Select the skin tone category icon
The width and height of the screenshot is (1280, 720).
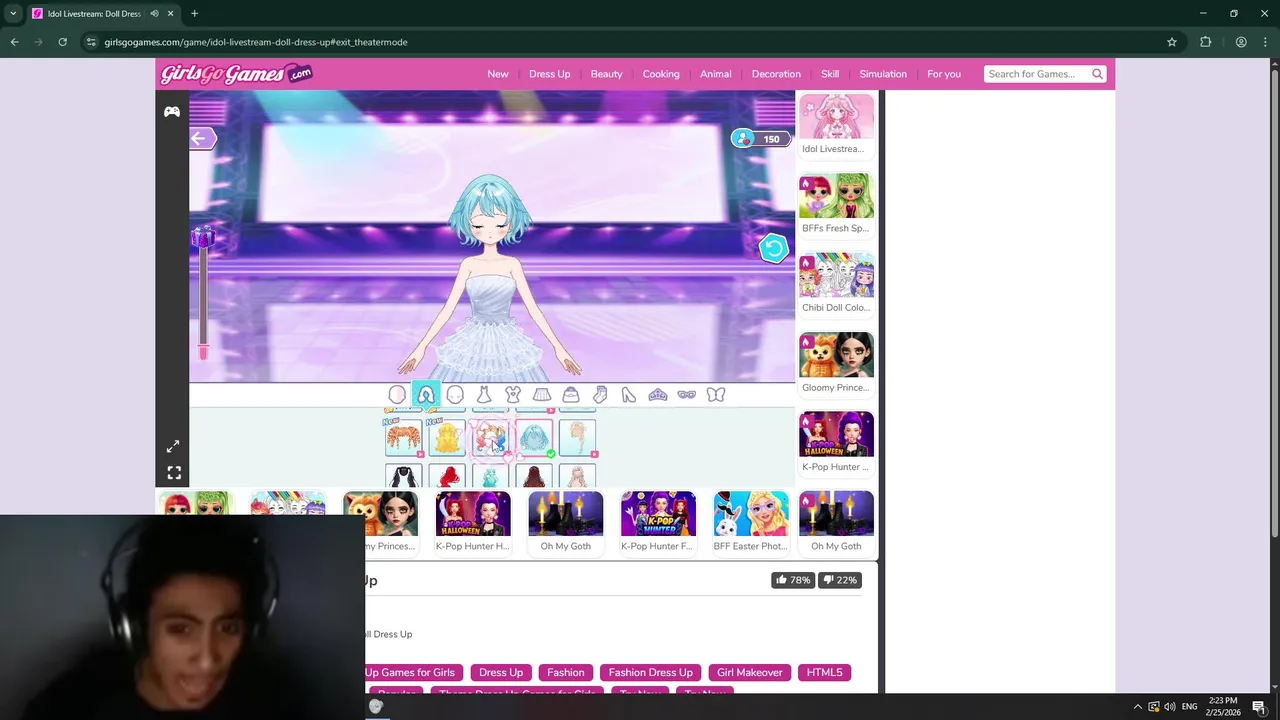[397, 395]
